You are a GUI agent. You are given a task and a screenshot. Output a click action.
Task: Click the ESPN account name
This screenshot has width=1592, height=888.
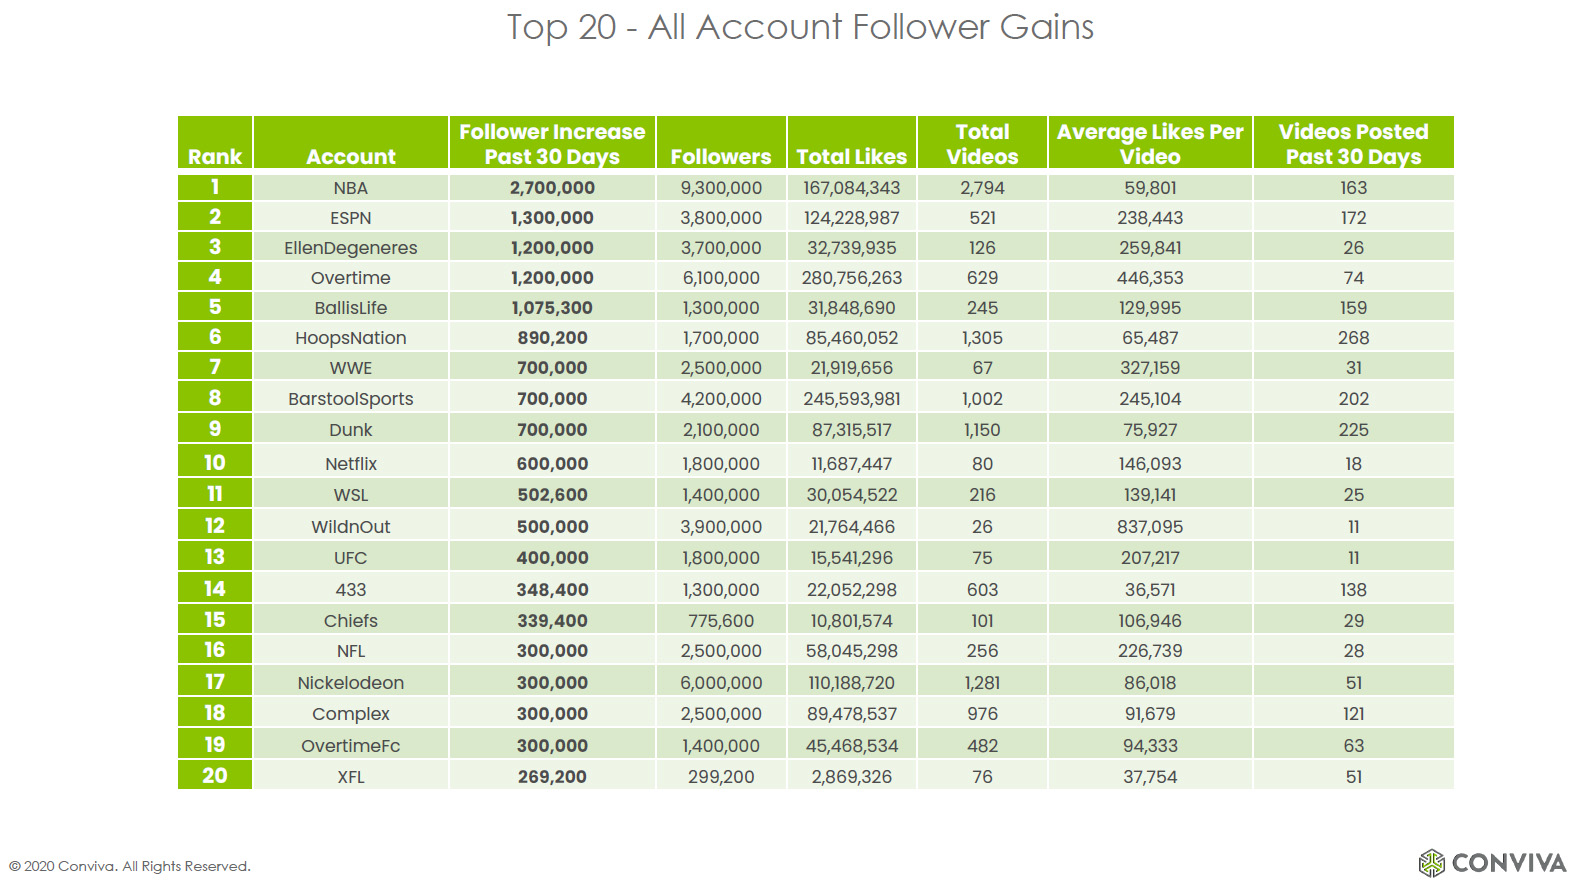[351, 218]
